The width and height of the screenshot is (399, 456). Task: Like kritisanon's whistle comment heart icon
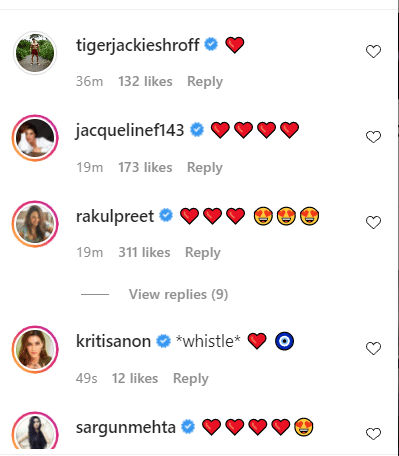point(373,348)
